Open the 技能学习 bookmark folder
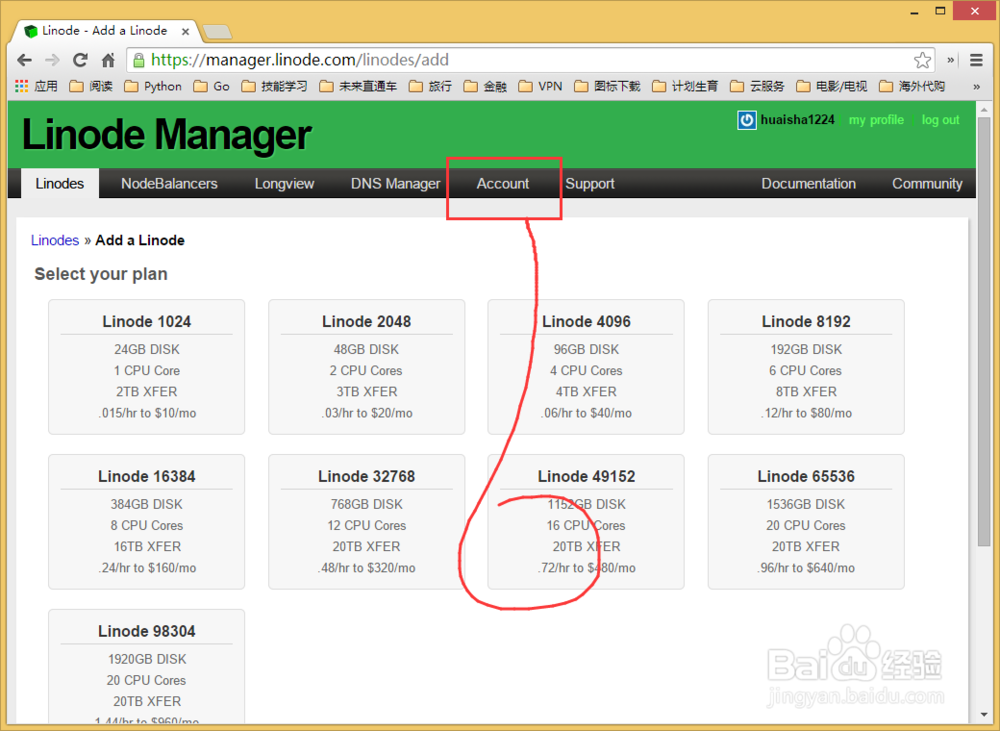The image size is (1000, 731). tap(275, 86)
